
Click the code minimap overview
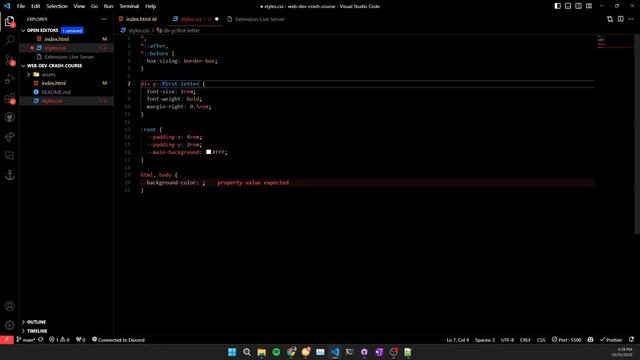click(x=616, y=42)
